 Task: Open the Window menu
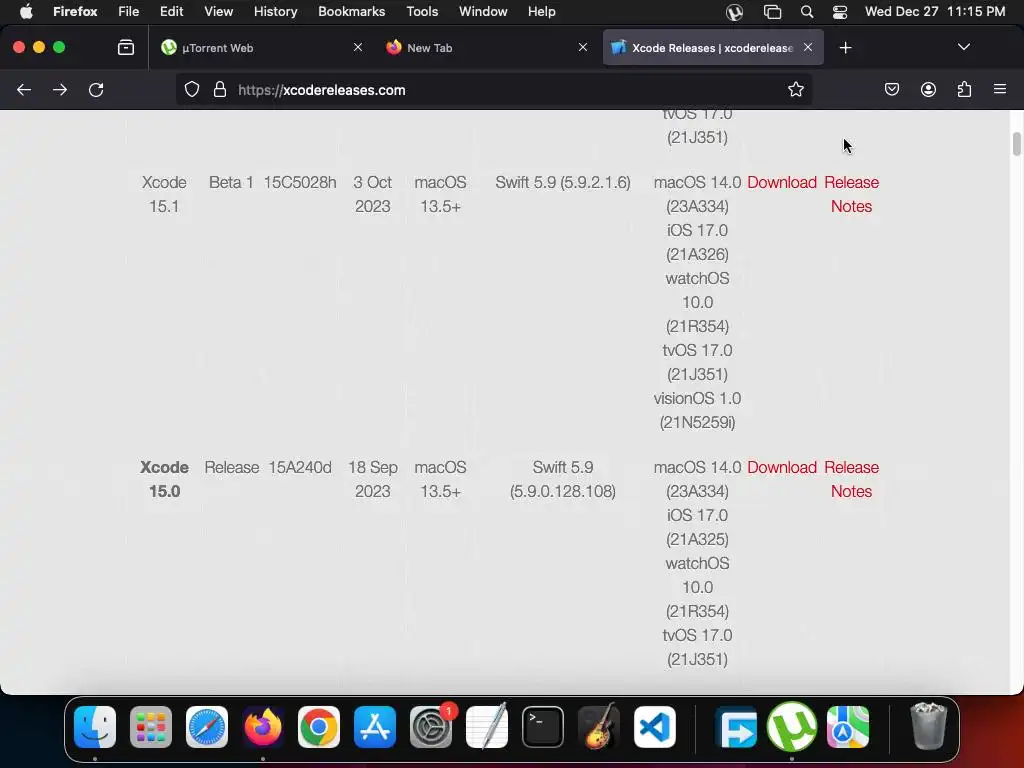pyautogui.click(x=483, y=12)
